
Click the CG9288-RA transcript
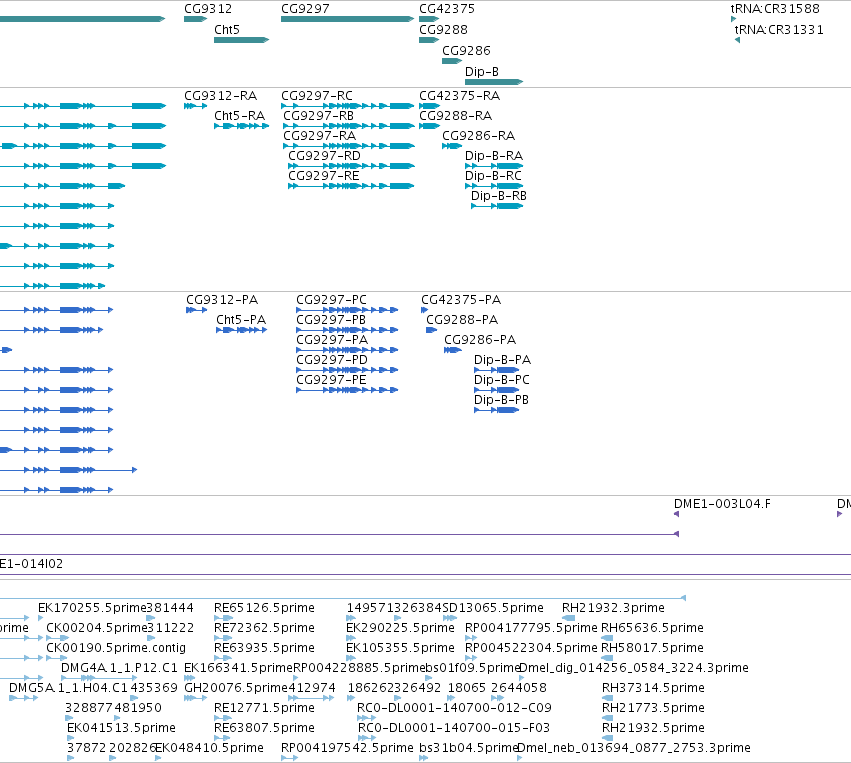tap(429, 126)
